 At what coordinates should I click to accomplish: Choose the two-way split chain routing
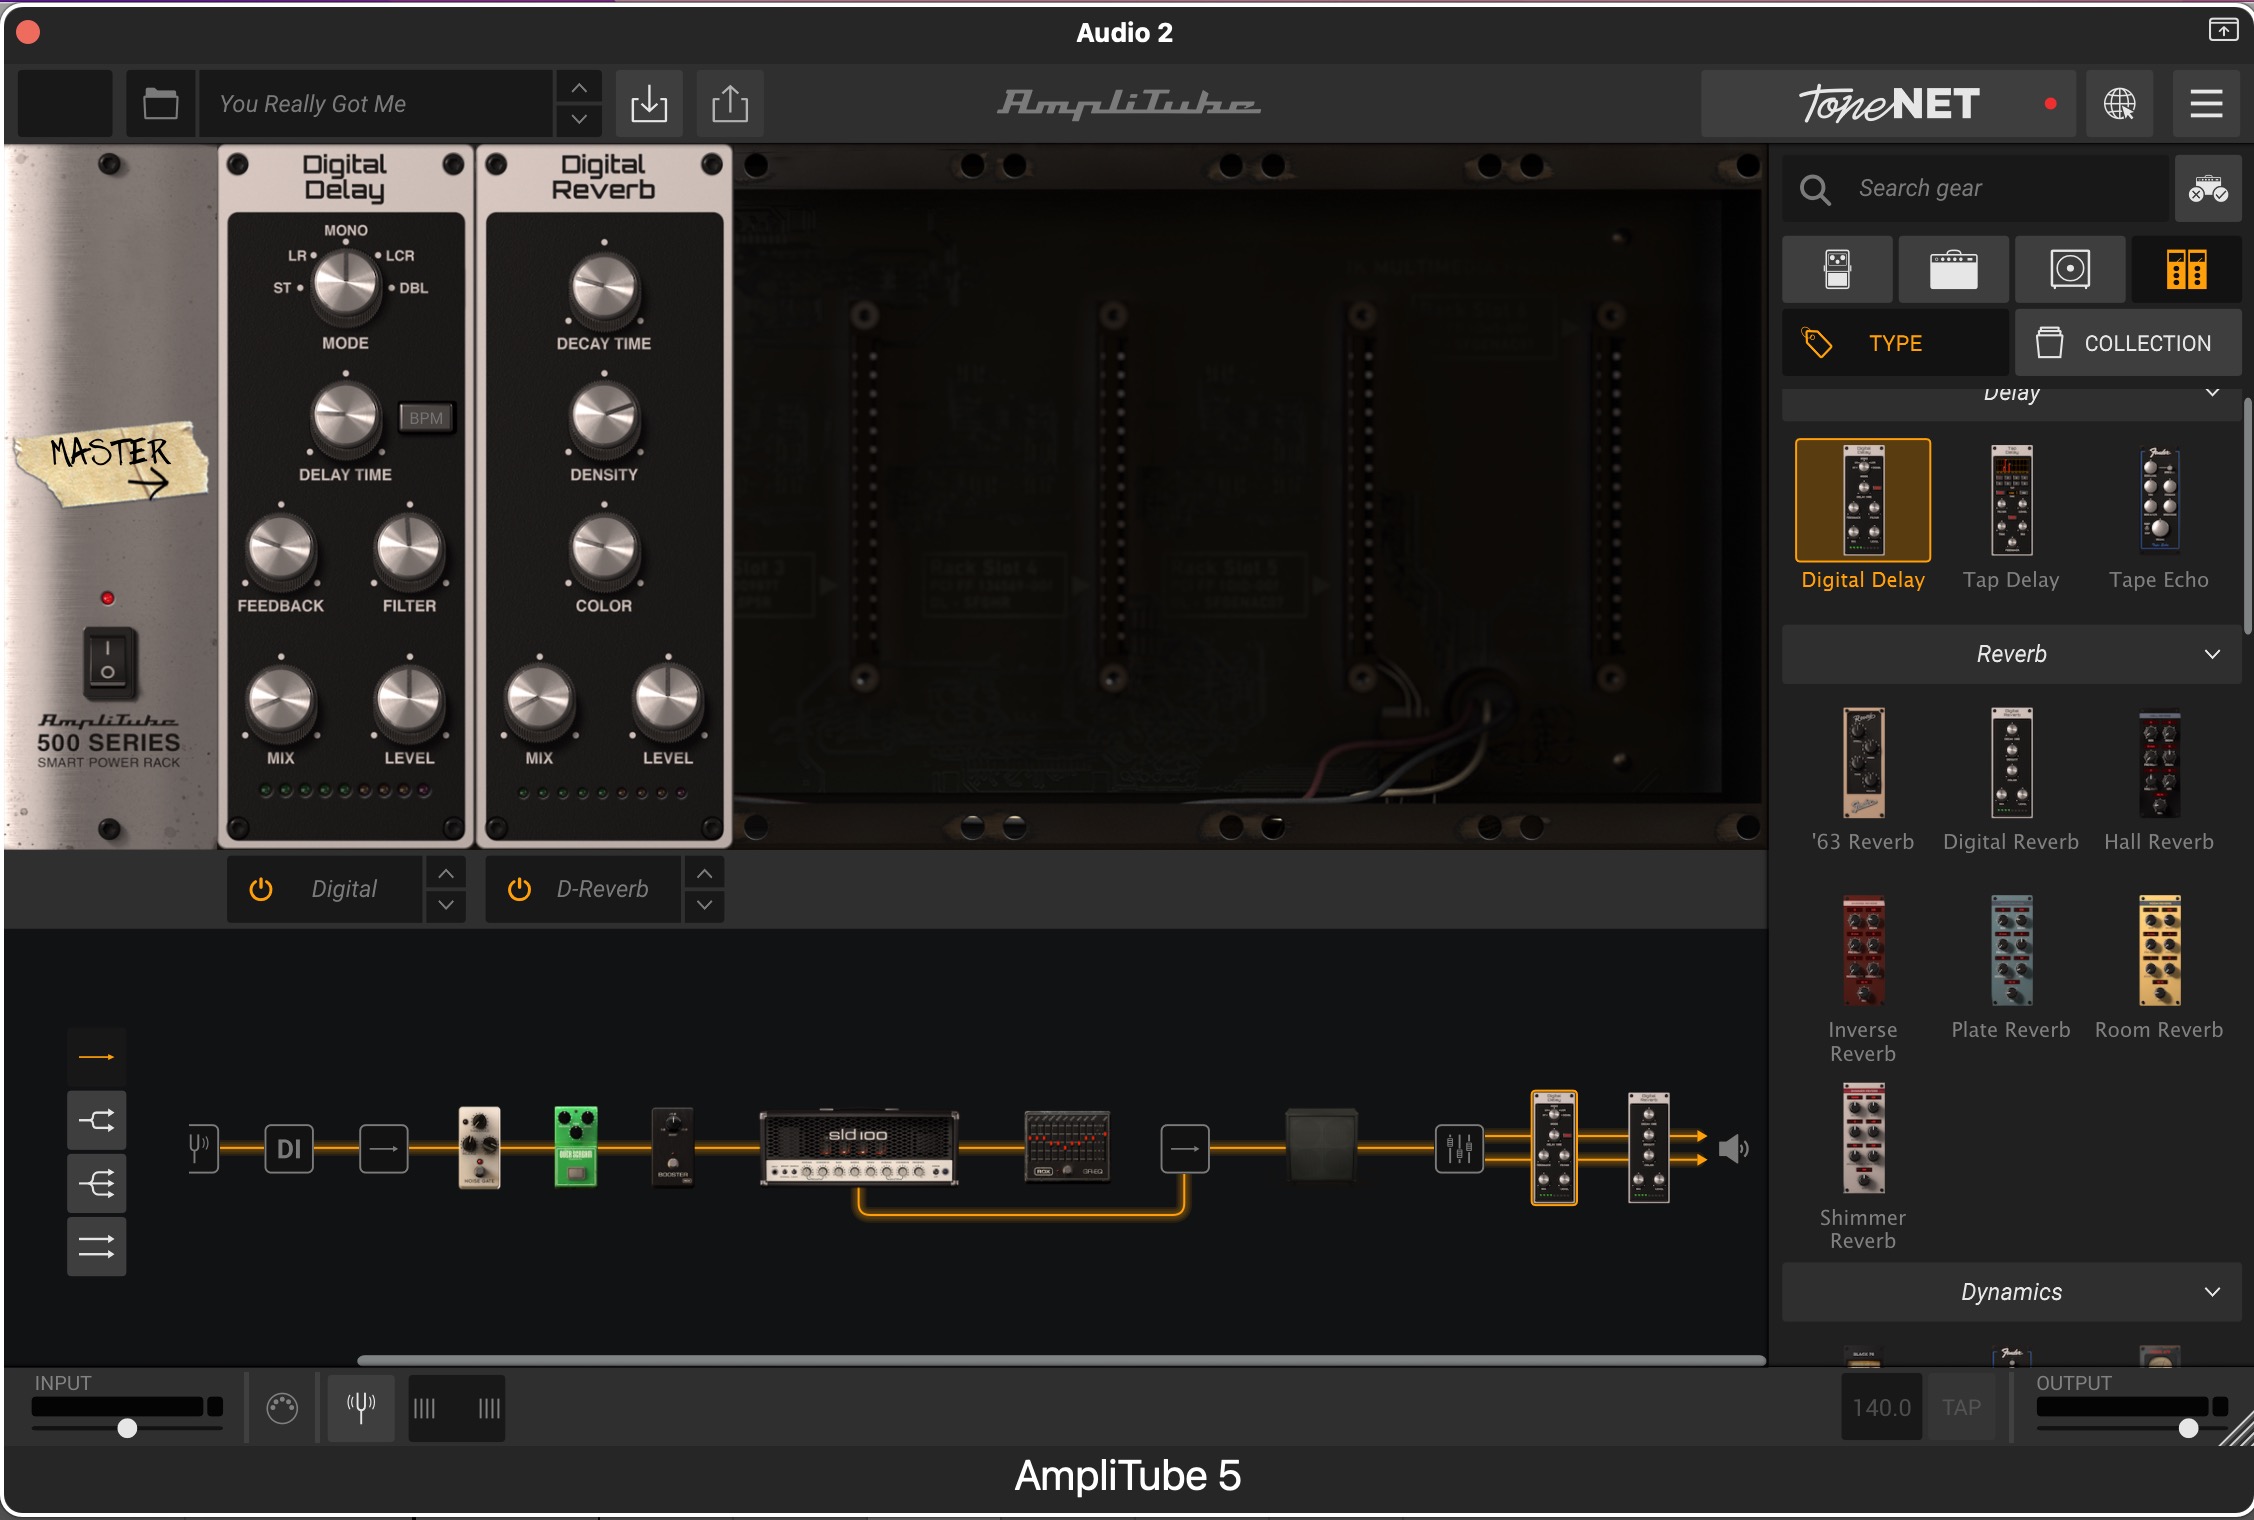pos(96,1120)
